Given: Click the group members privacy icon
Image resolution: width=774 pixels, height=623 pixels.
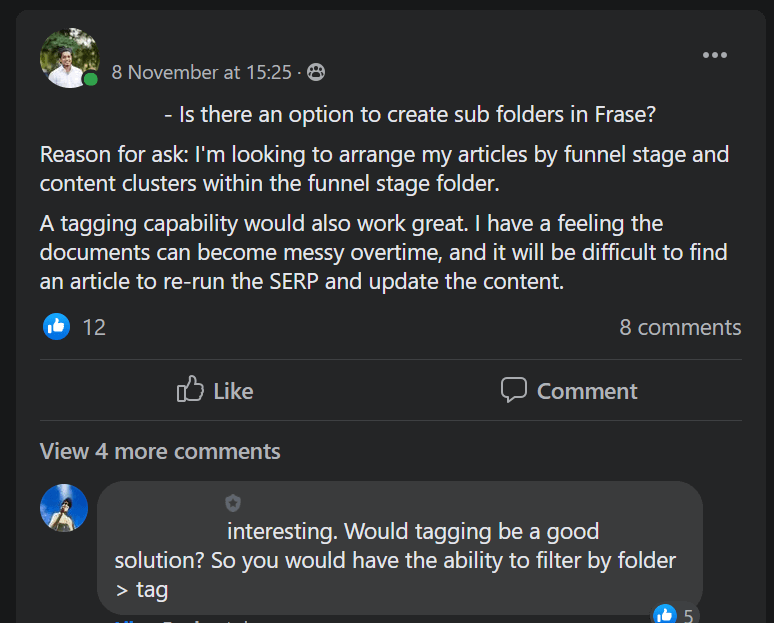Looking at the screenshot, I should 316,72.
